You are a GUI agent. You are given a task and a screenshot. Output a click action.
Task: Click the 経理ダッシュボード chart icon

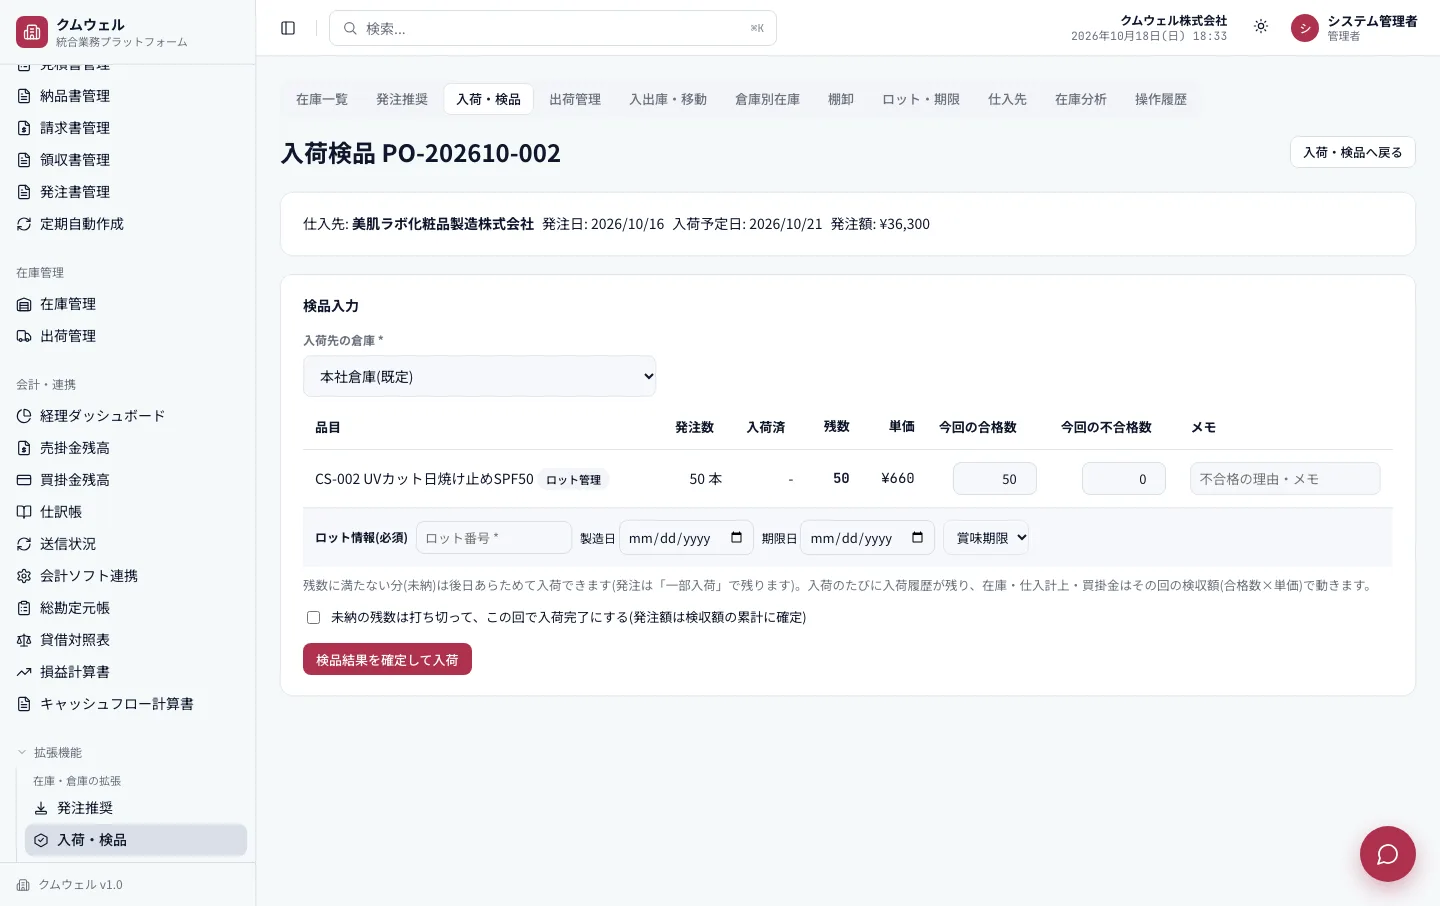pyautogui.click(x=24, y=416)
